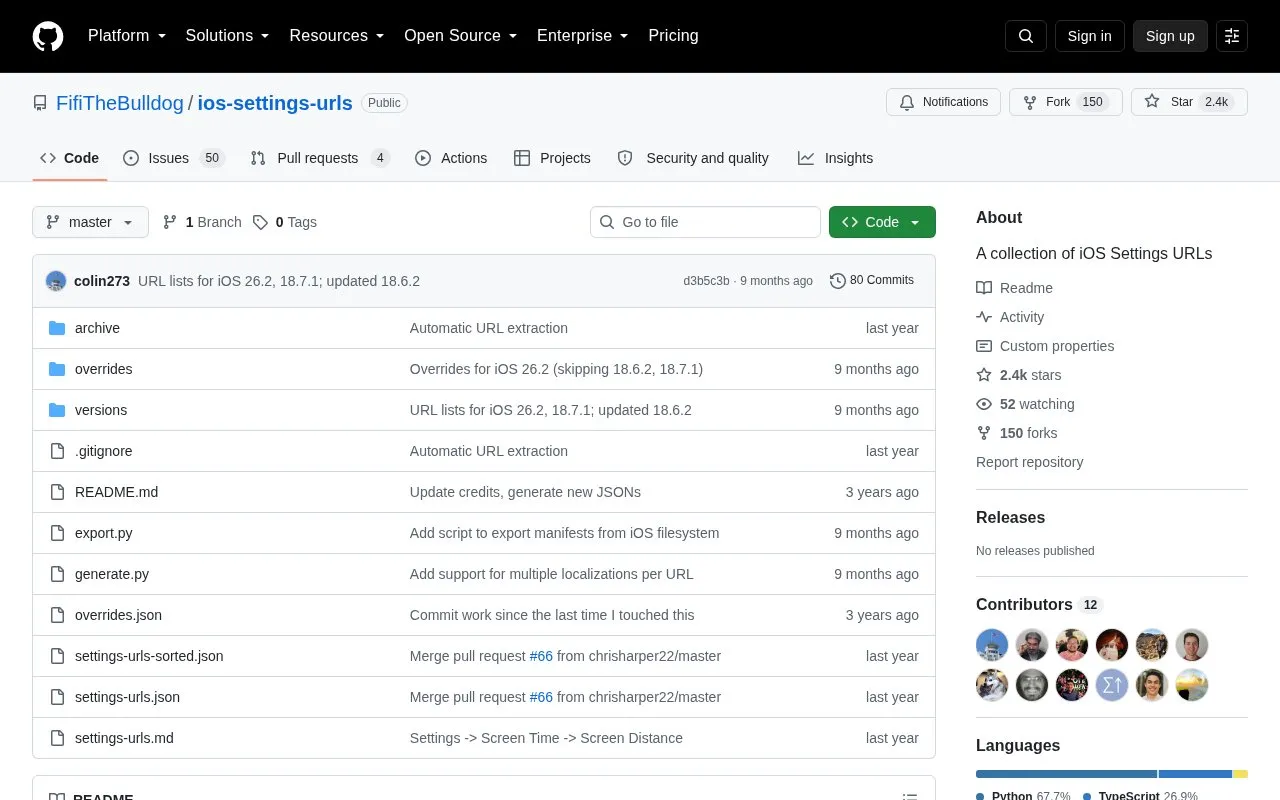Screen dimensions: 1280x800
Task: Open the versions folder
Action: click(101, 410)
